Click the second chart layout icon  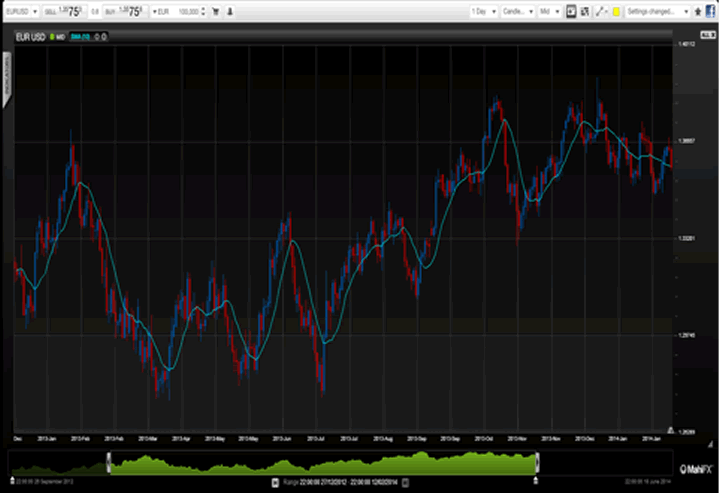click(585, 11)
